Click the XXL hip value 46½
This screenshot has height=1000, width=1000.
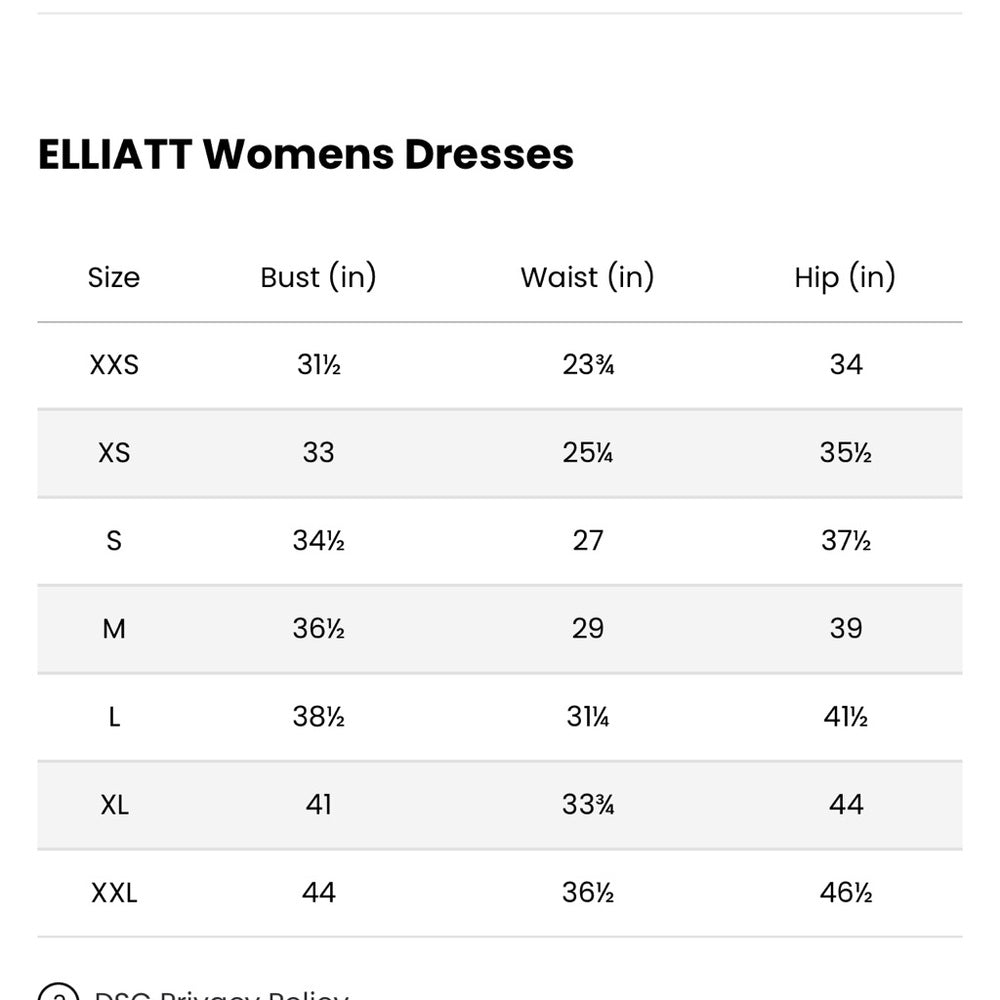tap(845, 893)
